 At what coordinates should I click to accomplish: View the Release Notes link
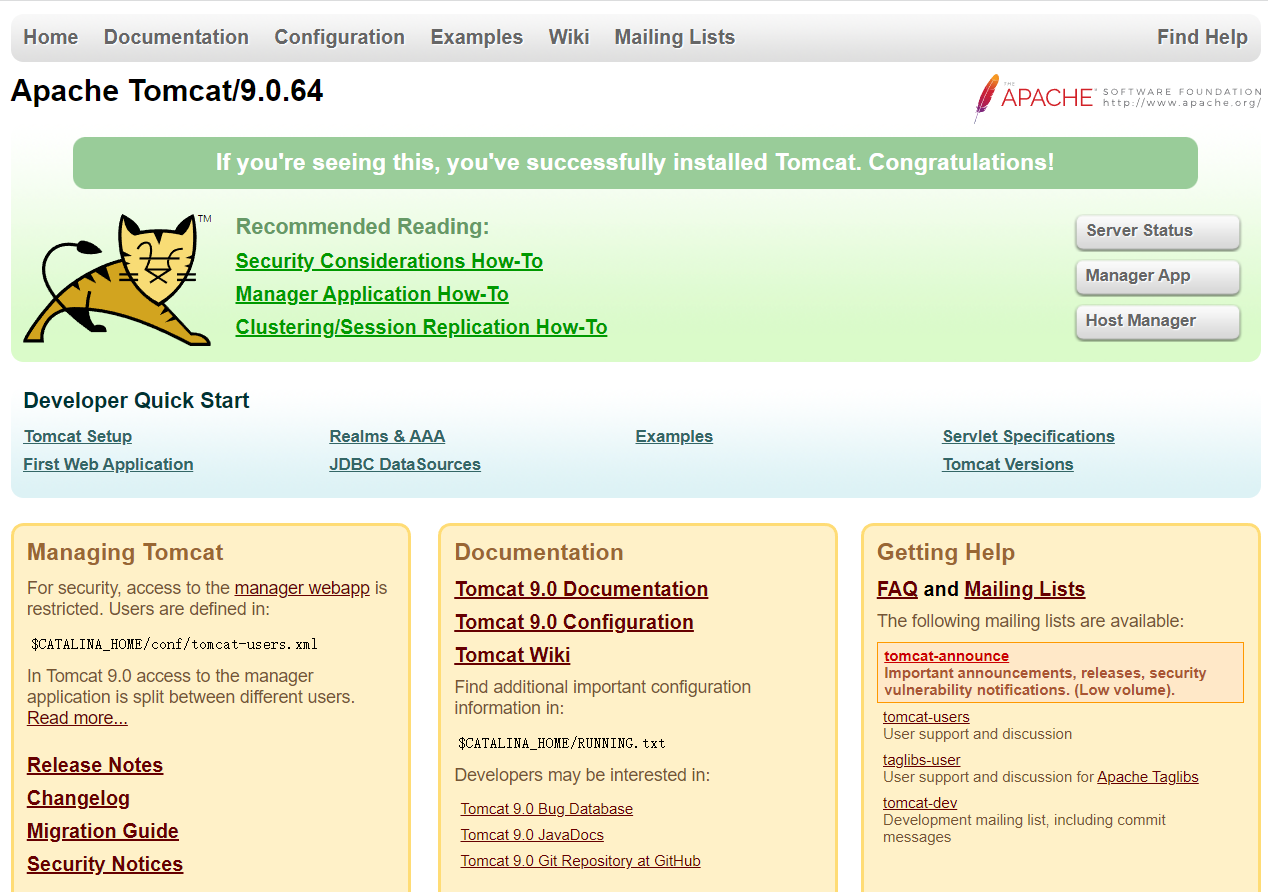click(x=95, y=765)
